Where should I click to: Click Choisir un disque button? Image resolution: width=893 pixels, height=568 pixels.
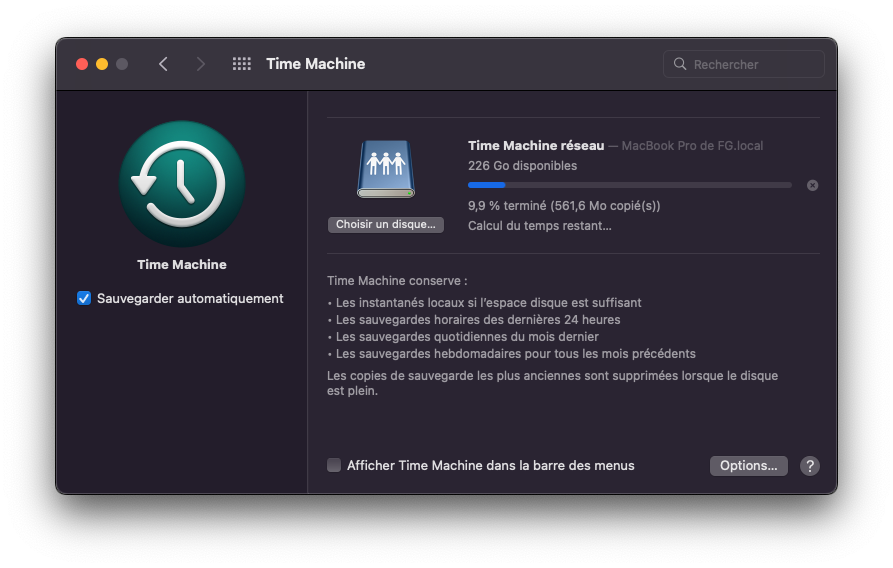point(386,224)
